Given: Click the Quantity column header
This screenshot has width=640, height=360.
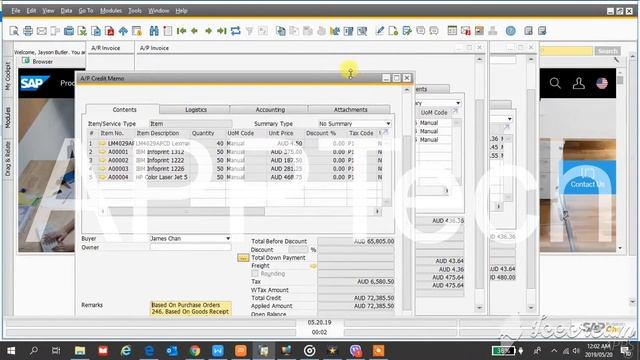Looking at the screenshot, I should (x=203, y=133).
